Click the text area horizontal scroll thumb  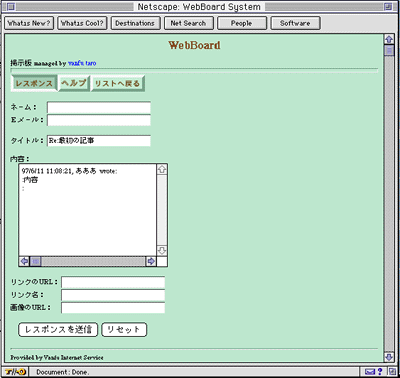36,261
